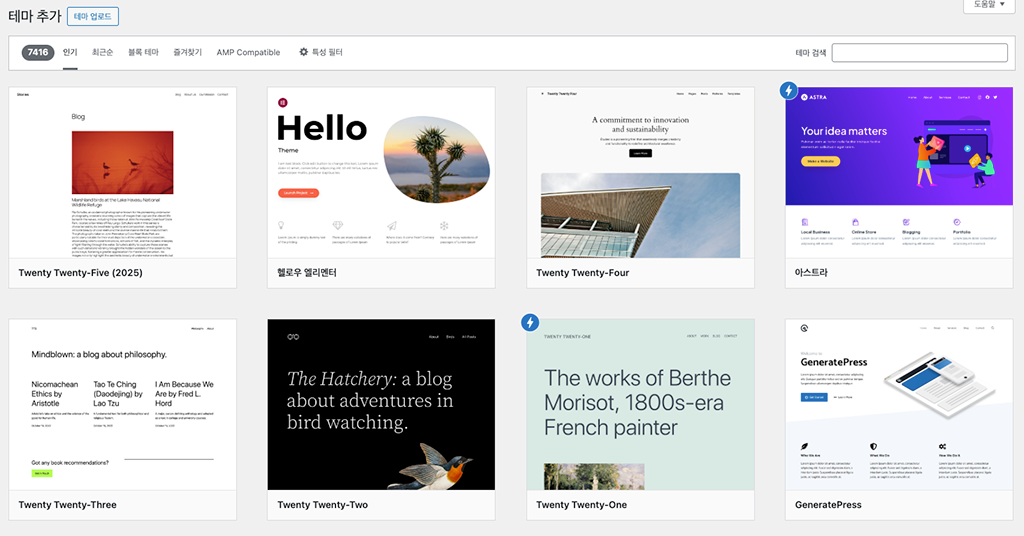Click the Twenty Twenty-Three theme name
This screenshot has width=1024, height=536.
coord(67,505)
